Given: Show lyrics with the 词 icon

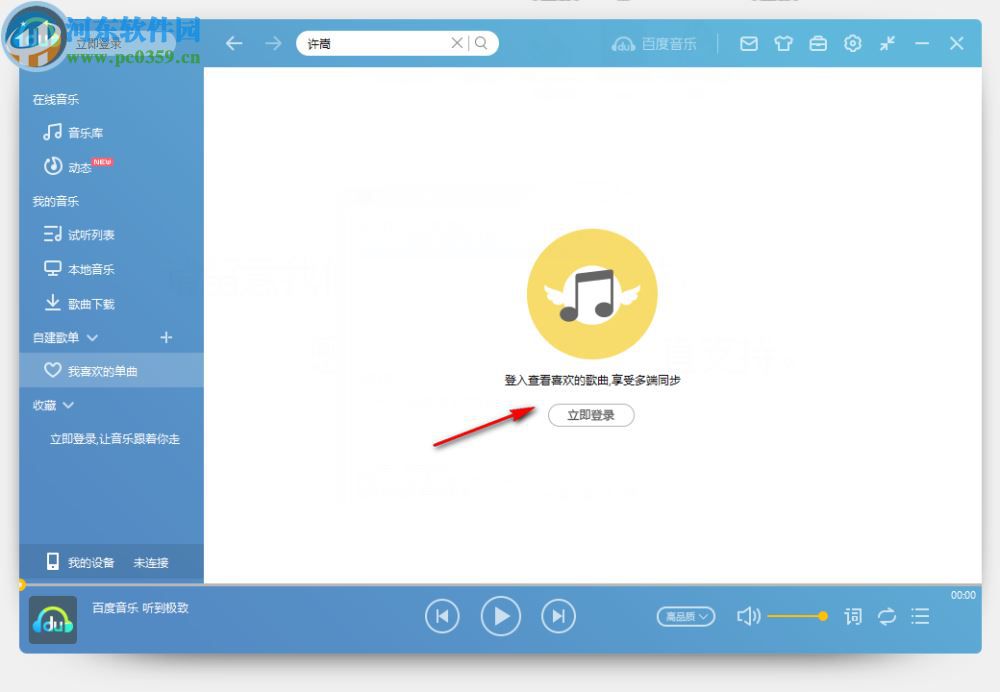Looking at the screenshot, I should tap(853, 617).
